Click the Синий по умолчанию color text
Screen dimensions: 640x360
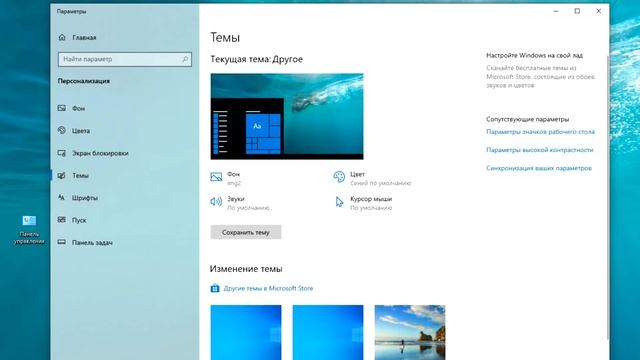(380, 183)
